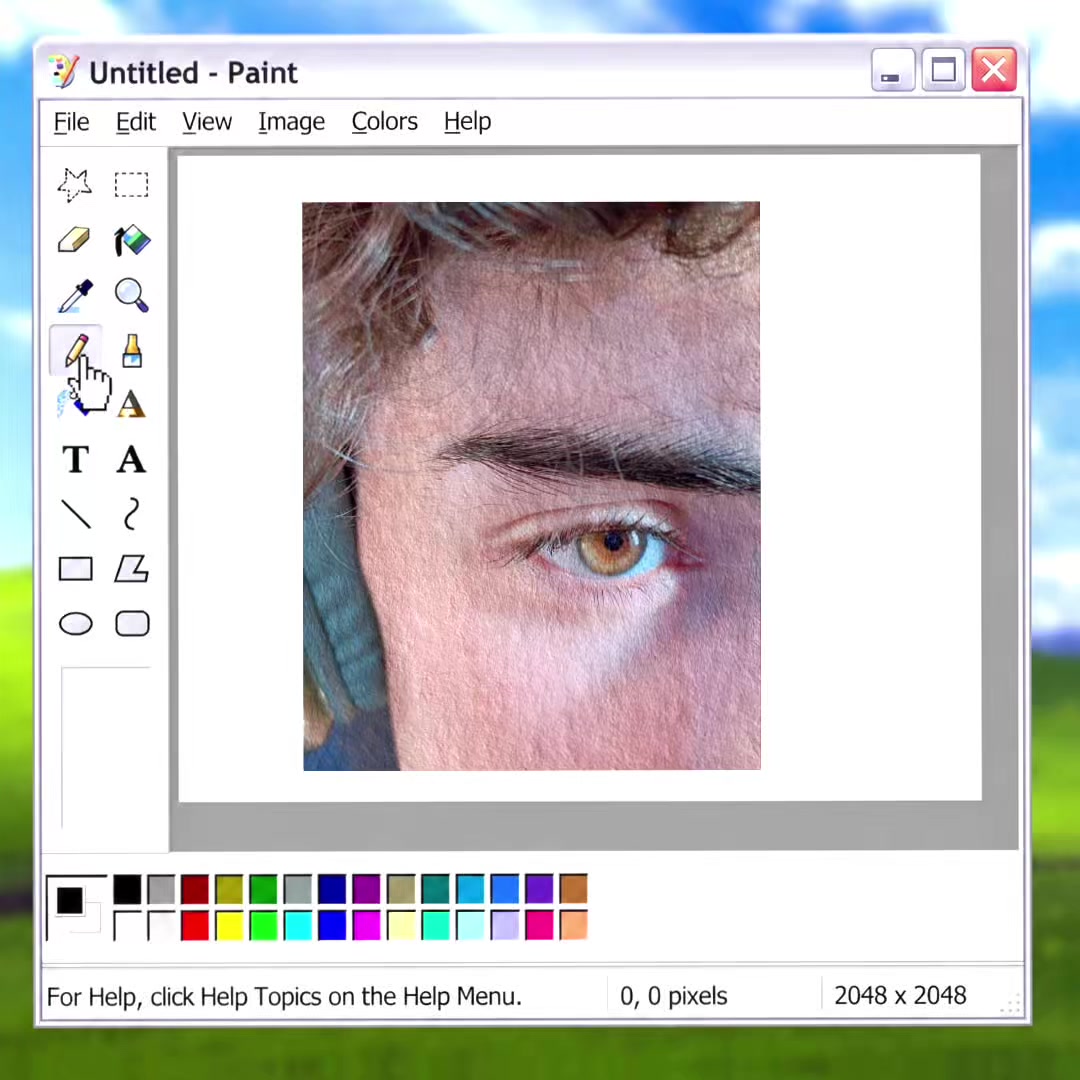Choose the Eraser tool

click(74, 240)
